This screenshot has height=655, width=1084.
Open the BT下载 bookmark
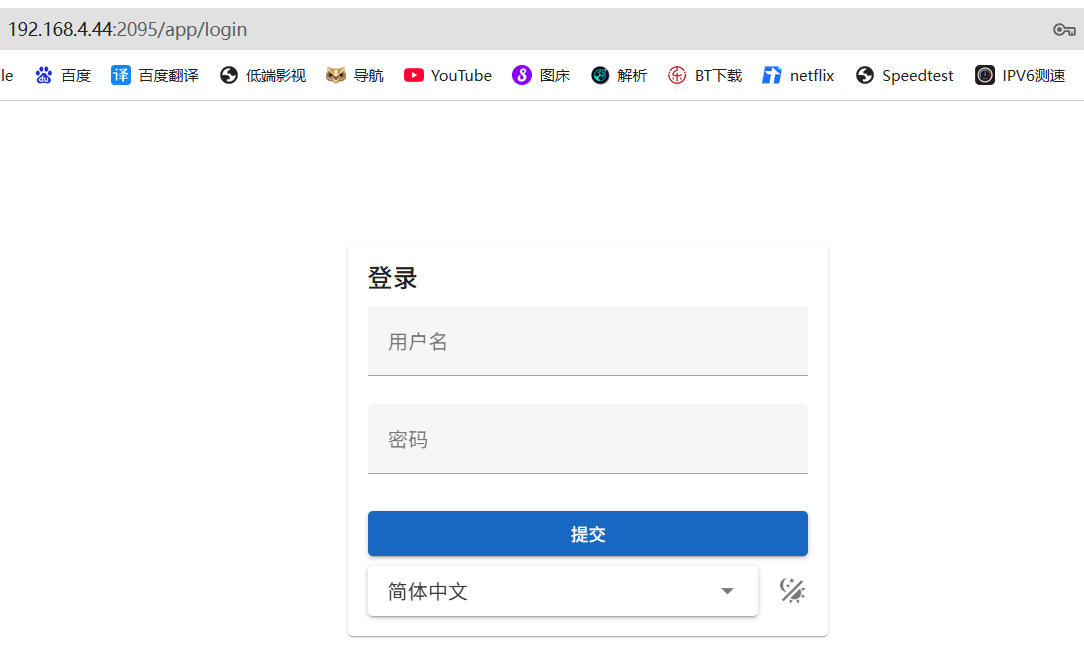tap(705, 76)
